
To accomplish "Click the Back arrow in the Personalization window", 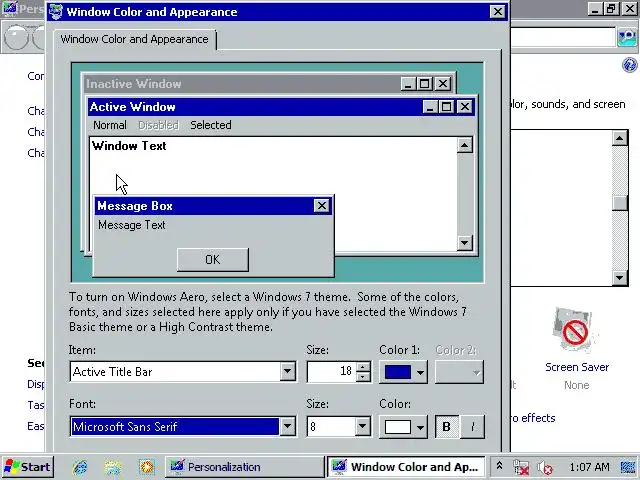I will click(16, 38).
